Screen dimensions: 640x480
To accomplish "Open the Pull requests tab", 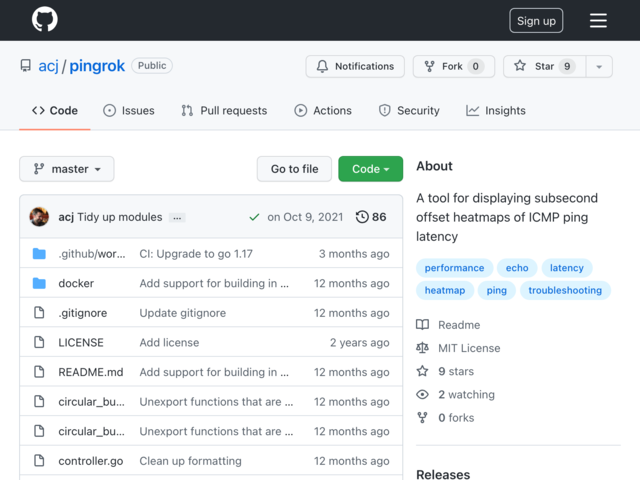I will [224, 111].
